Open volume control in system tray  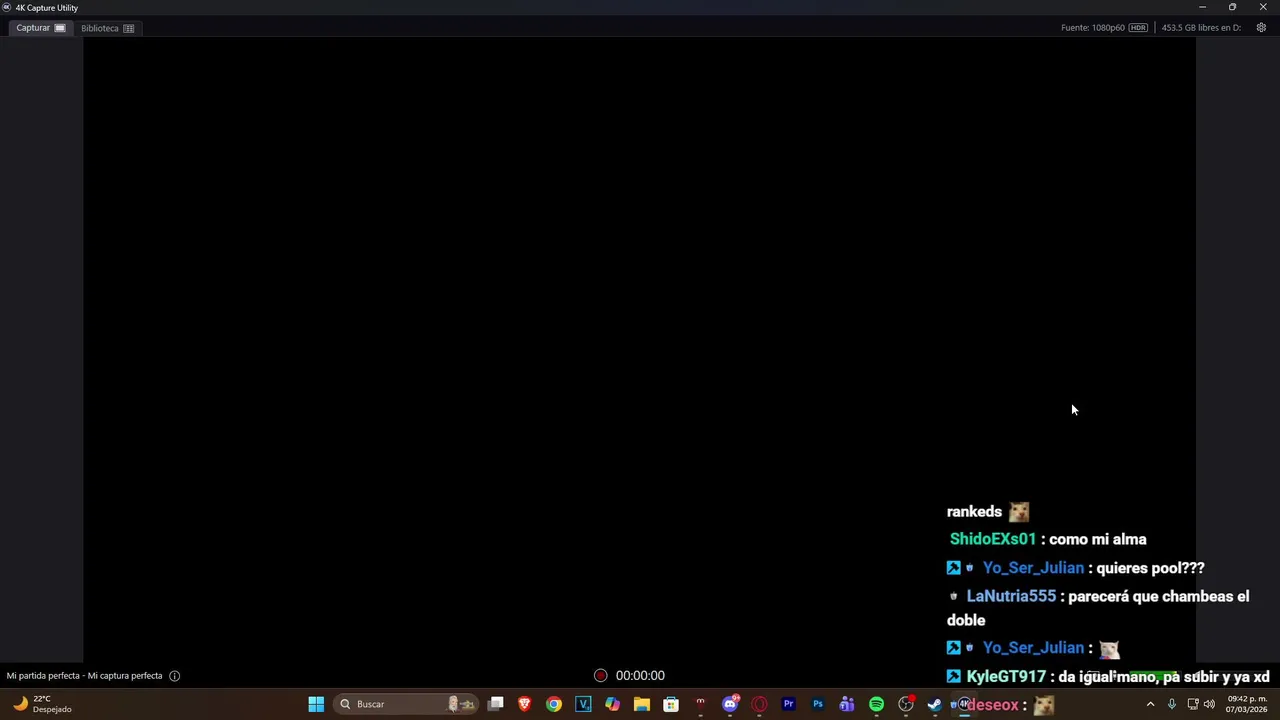pos(1209,704)
